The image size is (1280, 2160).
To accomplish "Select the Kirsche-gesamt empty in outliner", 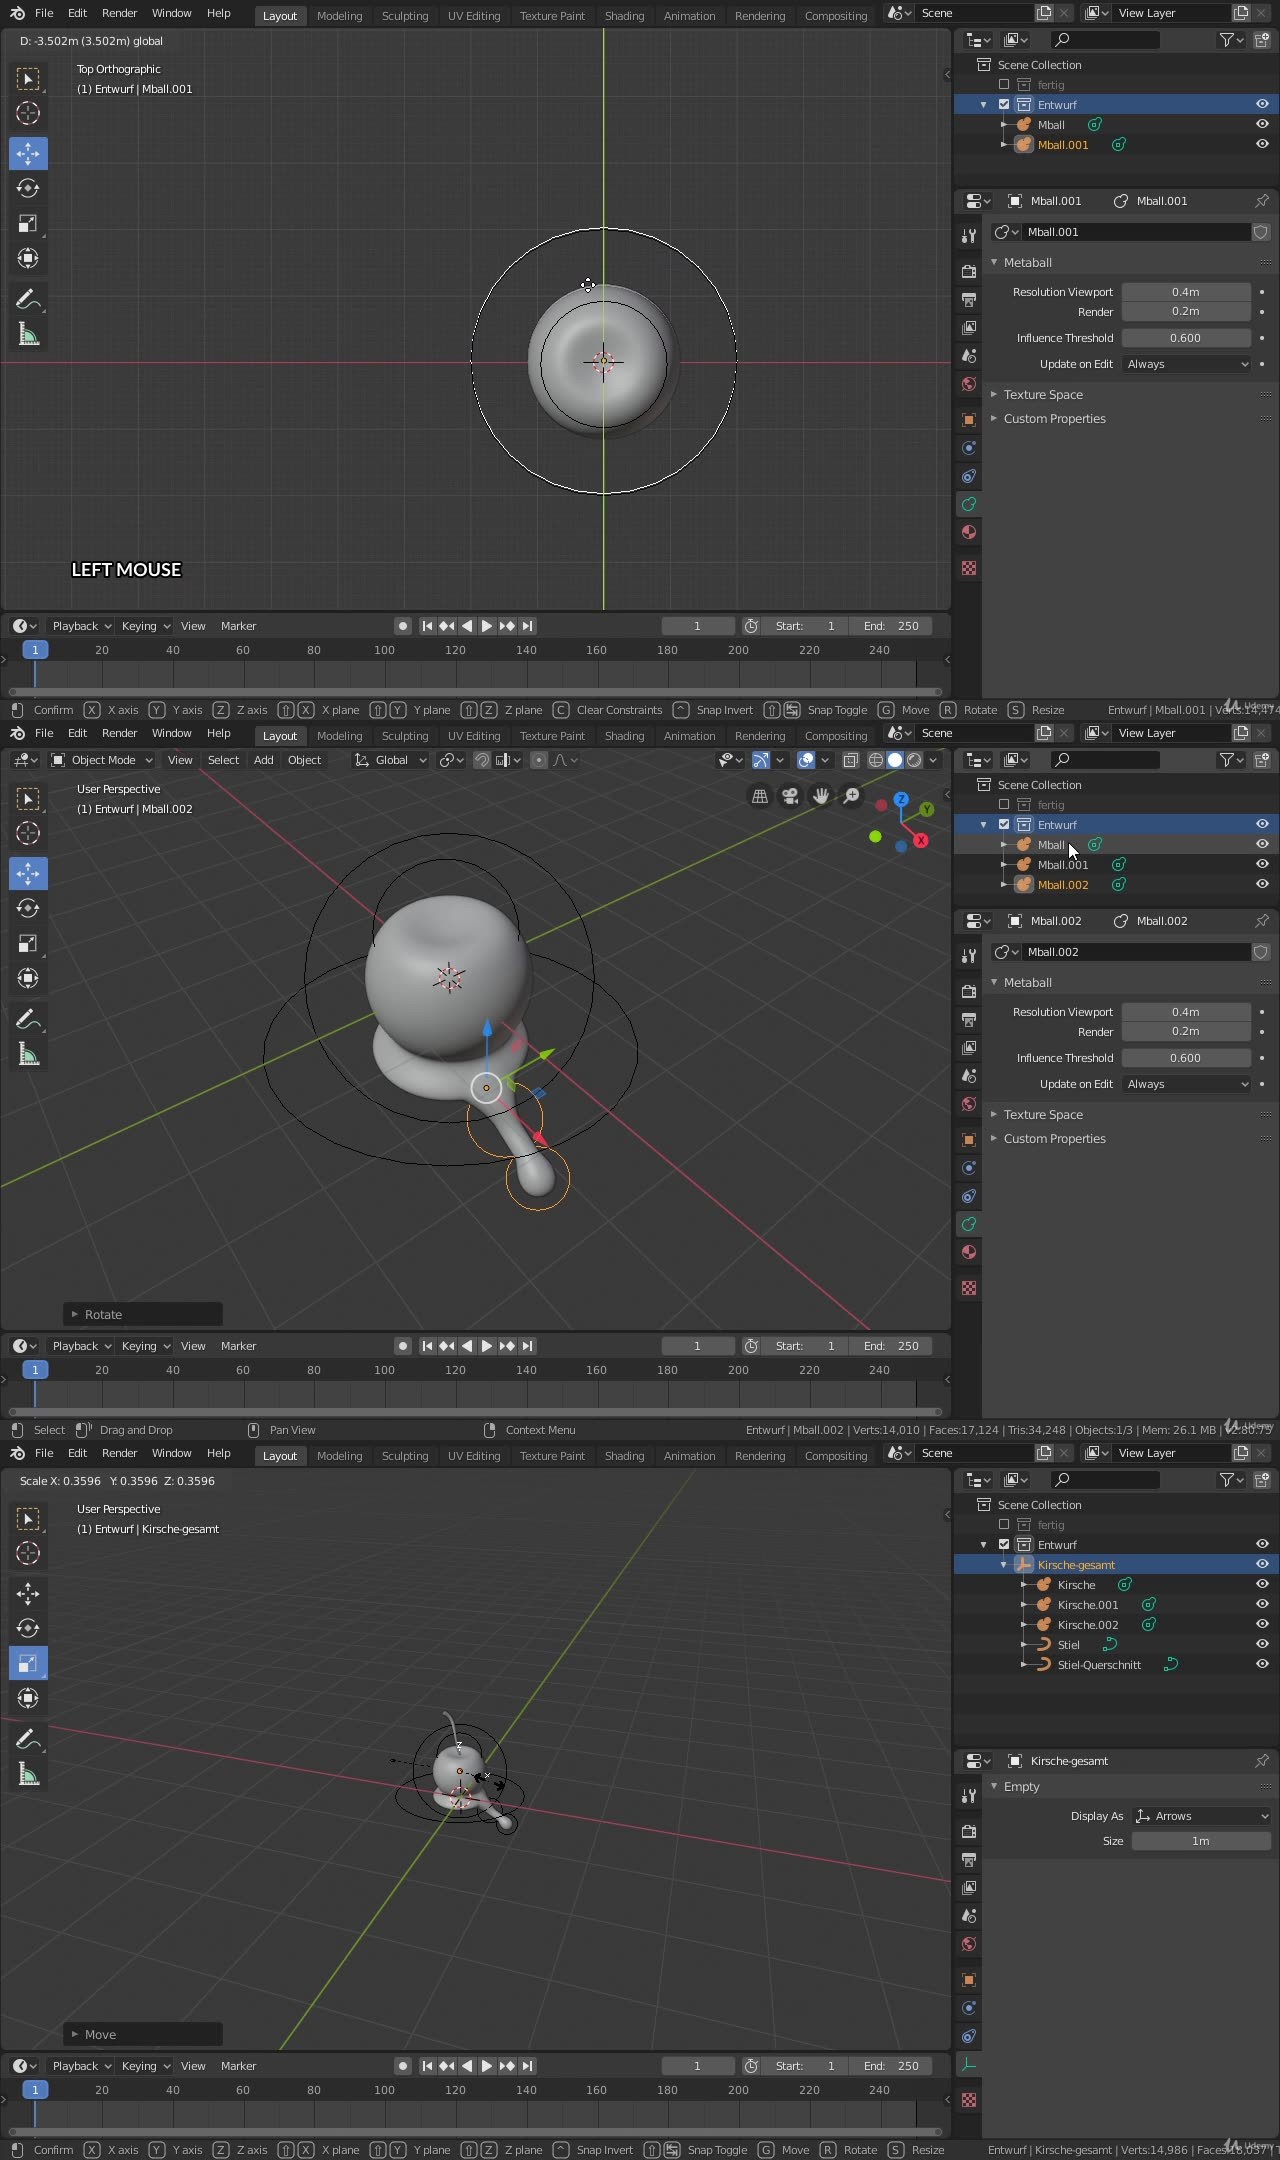I will click(x=1076, y=1565).
